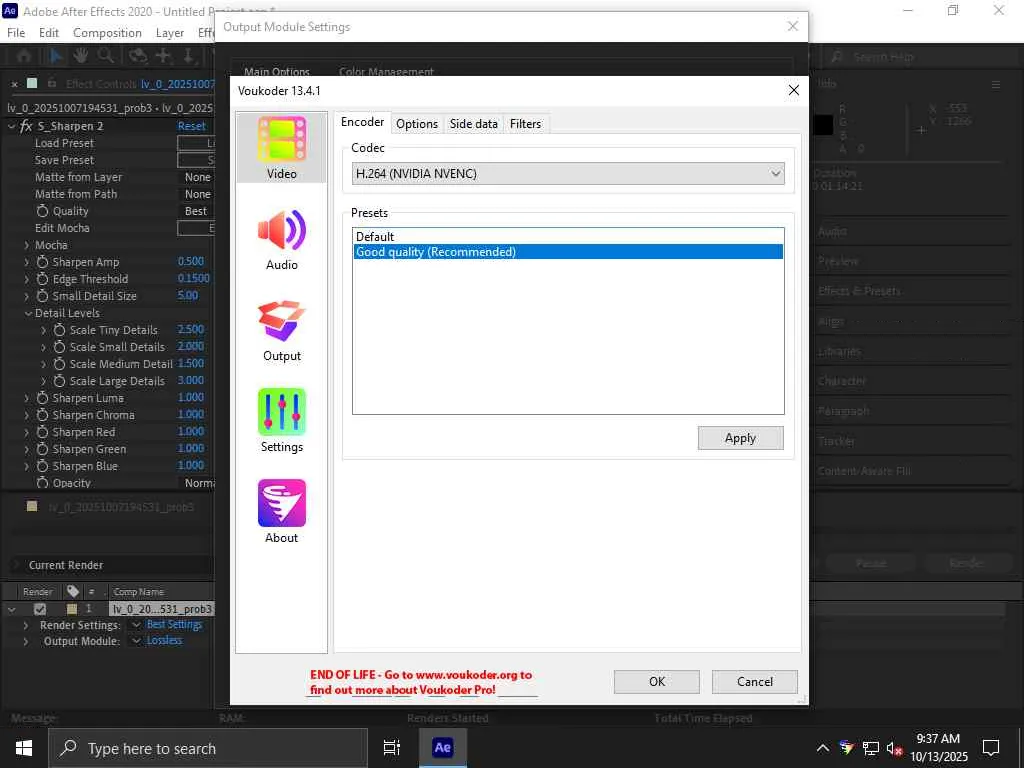Open the Codec dropdown H.264 (NVIDIA NVENC)
This screenshot has height=768, width=1024.
(568, 174)
